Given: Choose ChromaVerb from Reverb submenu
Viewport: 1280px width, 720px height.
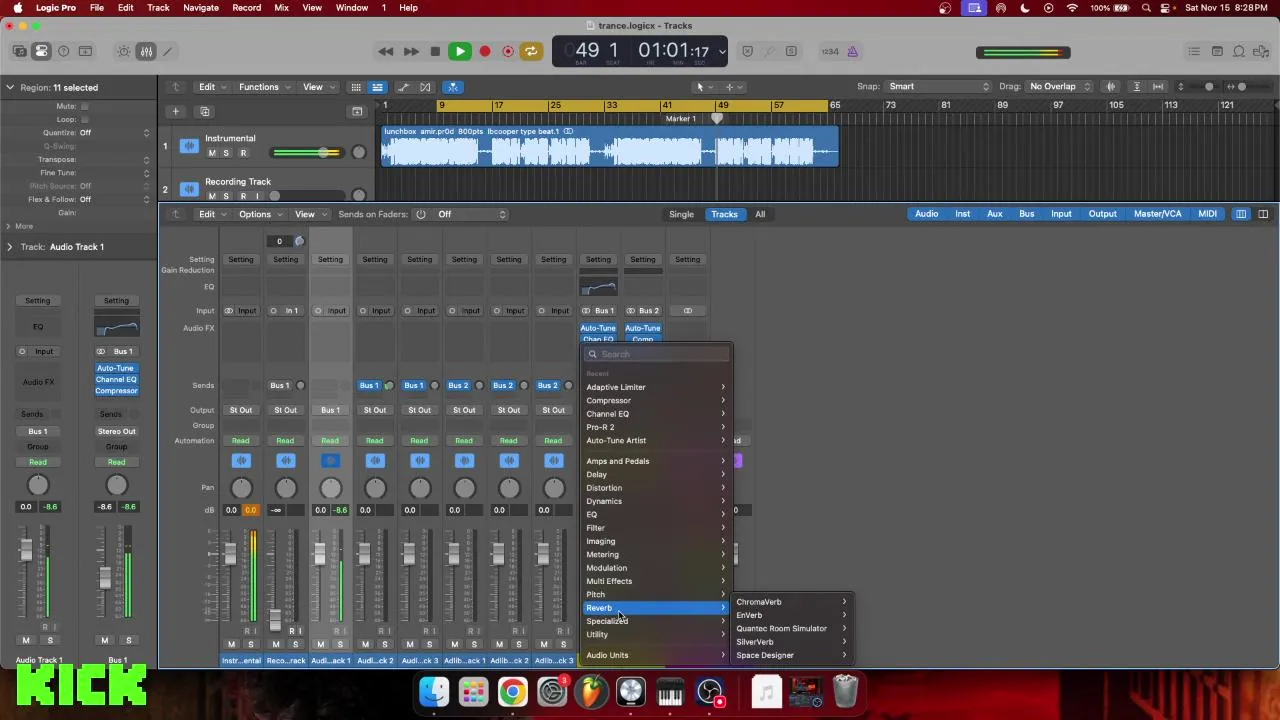Looking at the screenshot, I should coord(792,602).
